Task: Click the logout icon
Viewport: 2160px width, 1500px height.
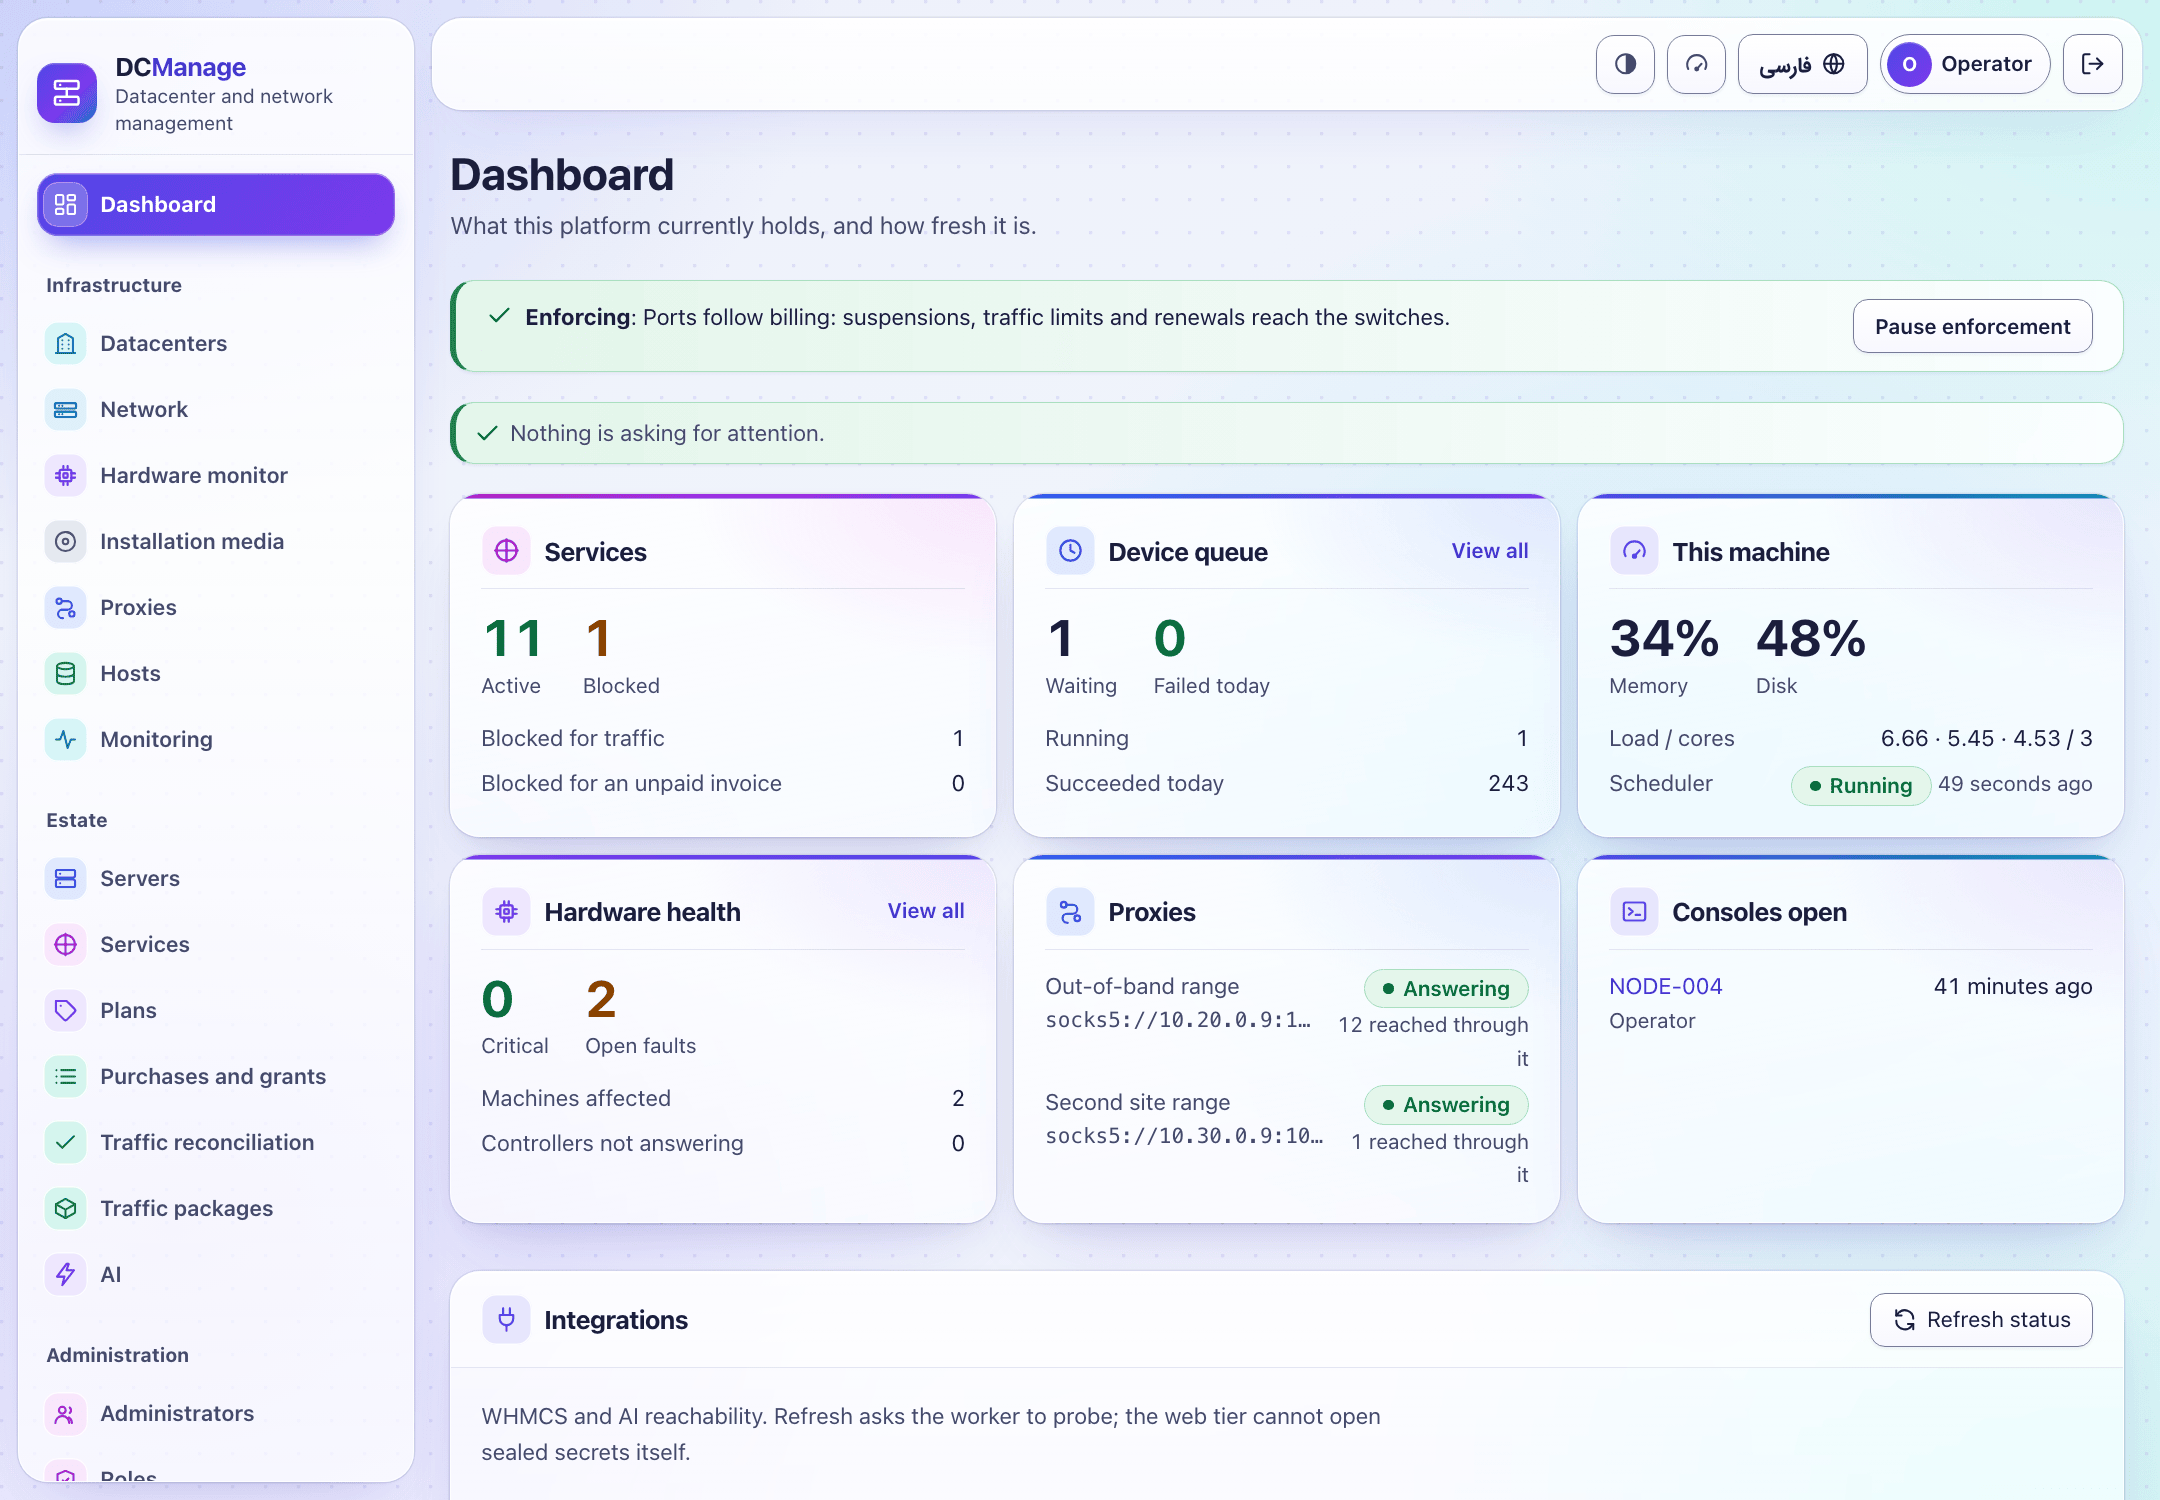Action: point(2092,64)
